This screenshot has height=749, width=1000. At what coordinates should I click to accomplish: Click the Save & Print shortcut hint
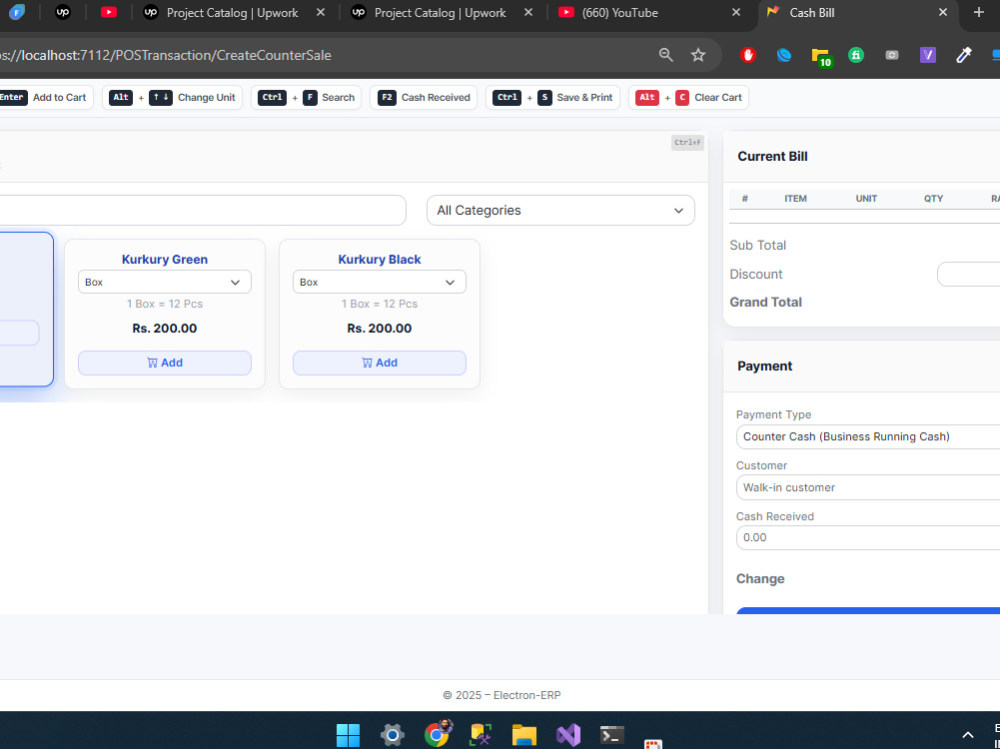553,98
